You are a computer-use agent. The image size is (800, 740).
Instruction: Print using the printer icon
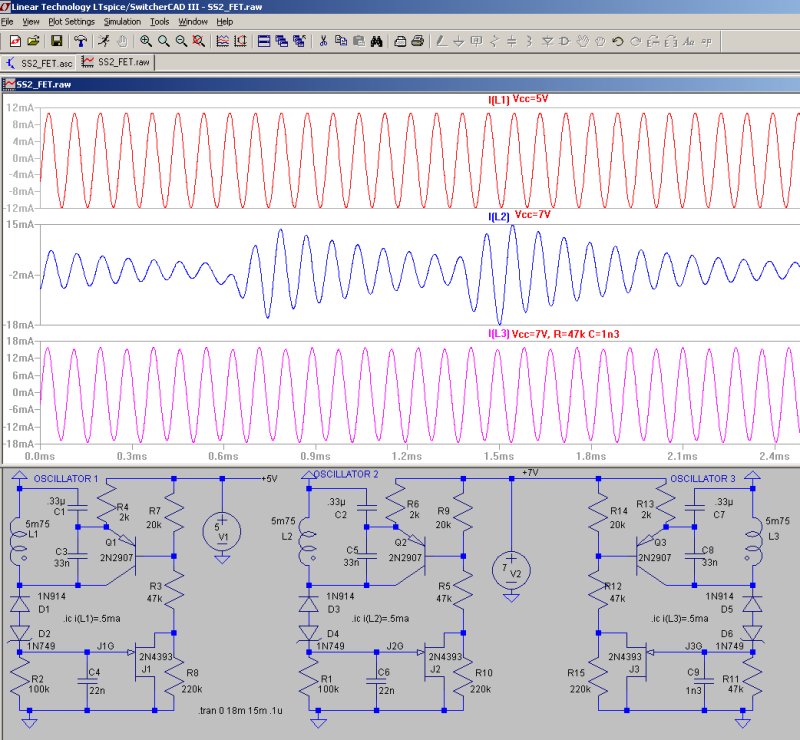(418, 41)
